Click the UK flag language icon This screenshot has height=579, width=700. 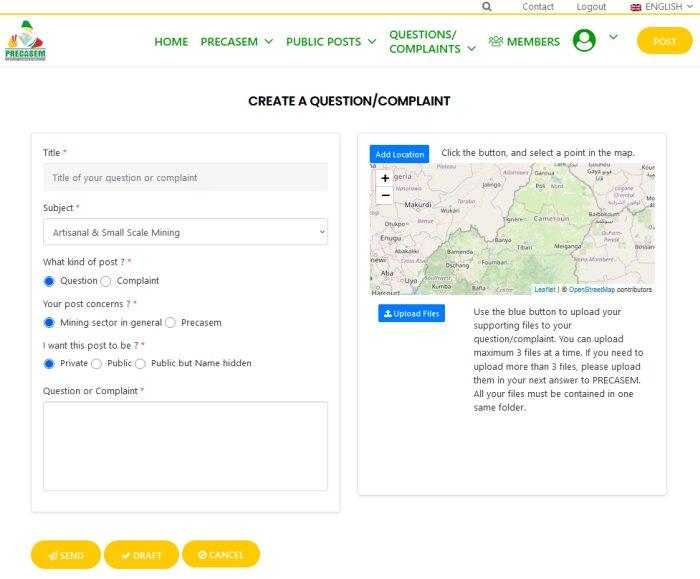[x=636, y=7]
